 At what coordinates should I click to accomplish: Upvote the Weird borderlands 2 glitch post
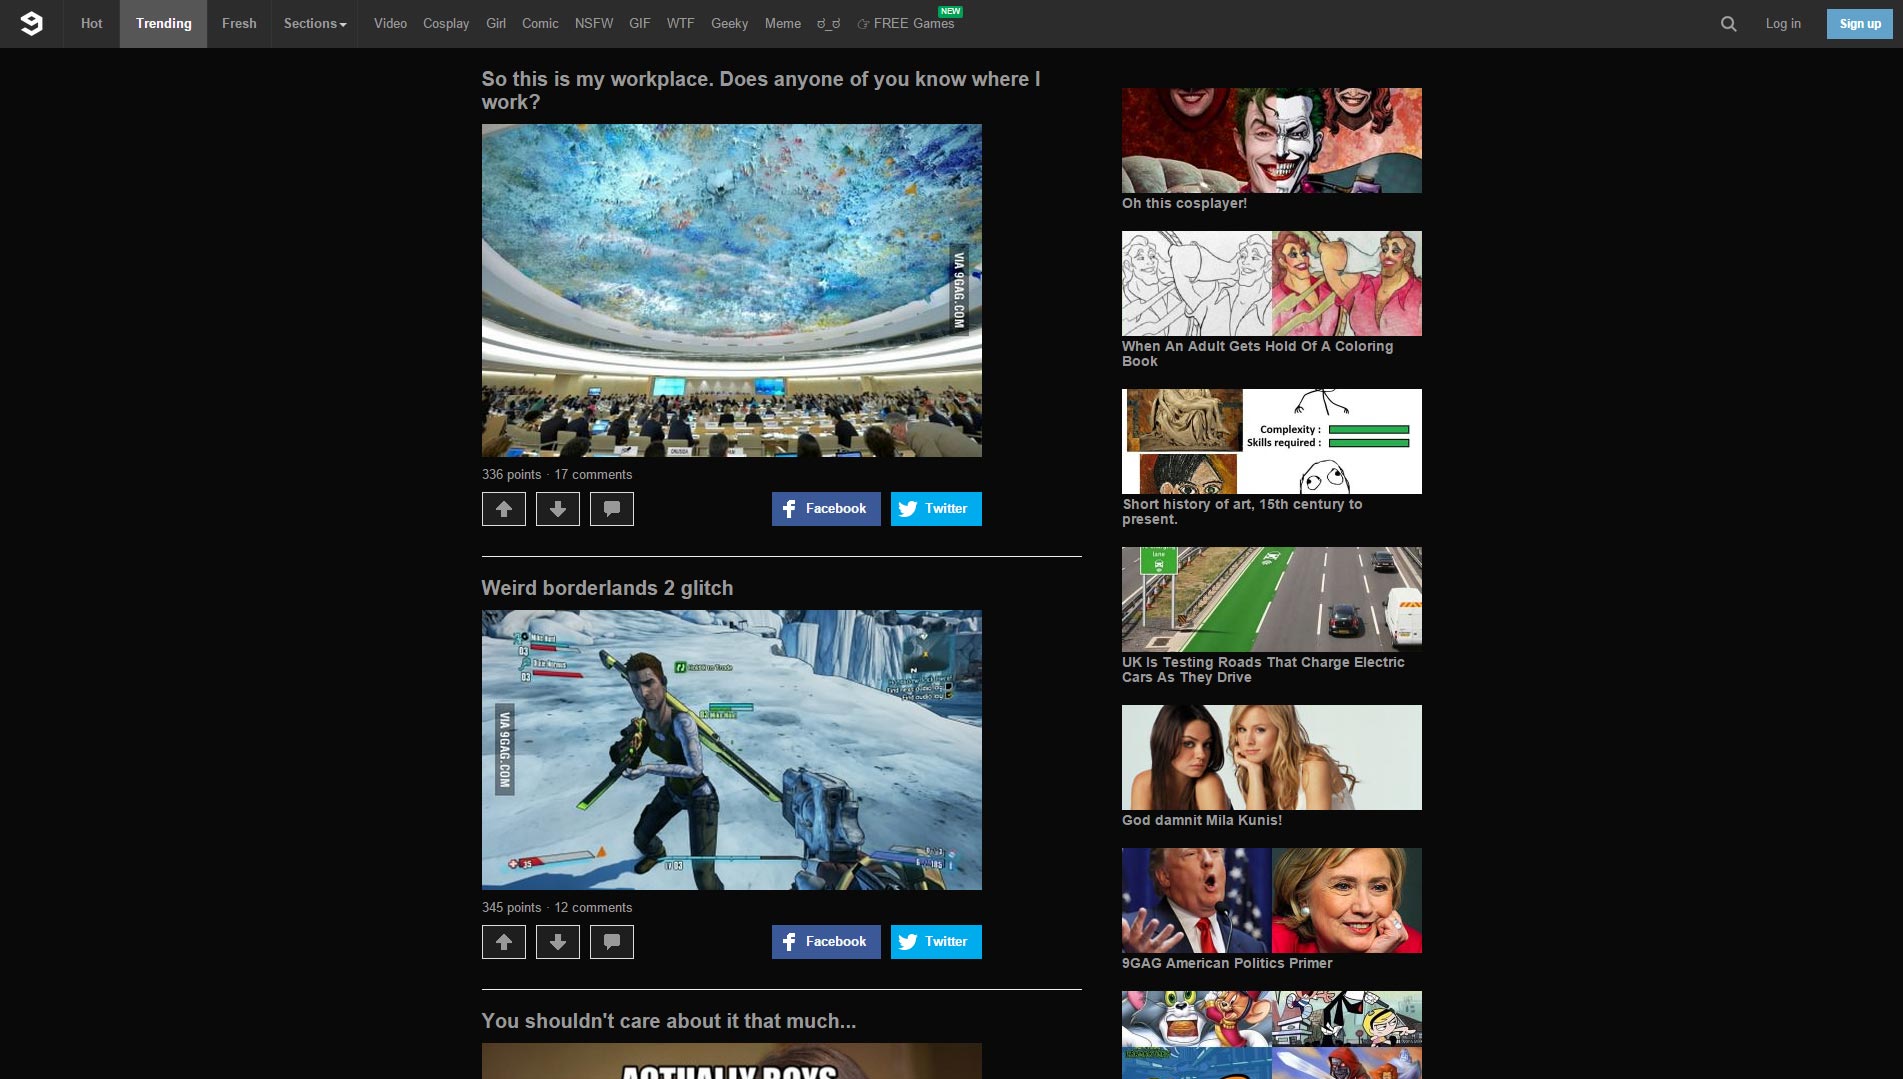tap(504, 942)
